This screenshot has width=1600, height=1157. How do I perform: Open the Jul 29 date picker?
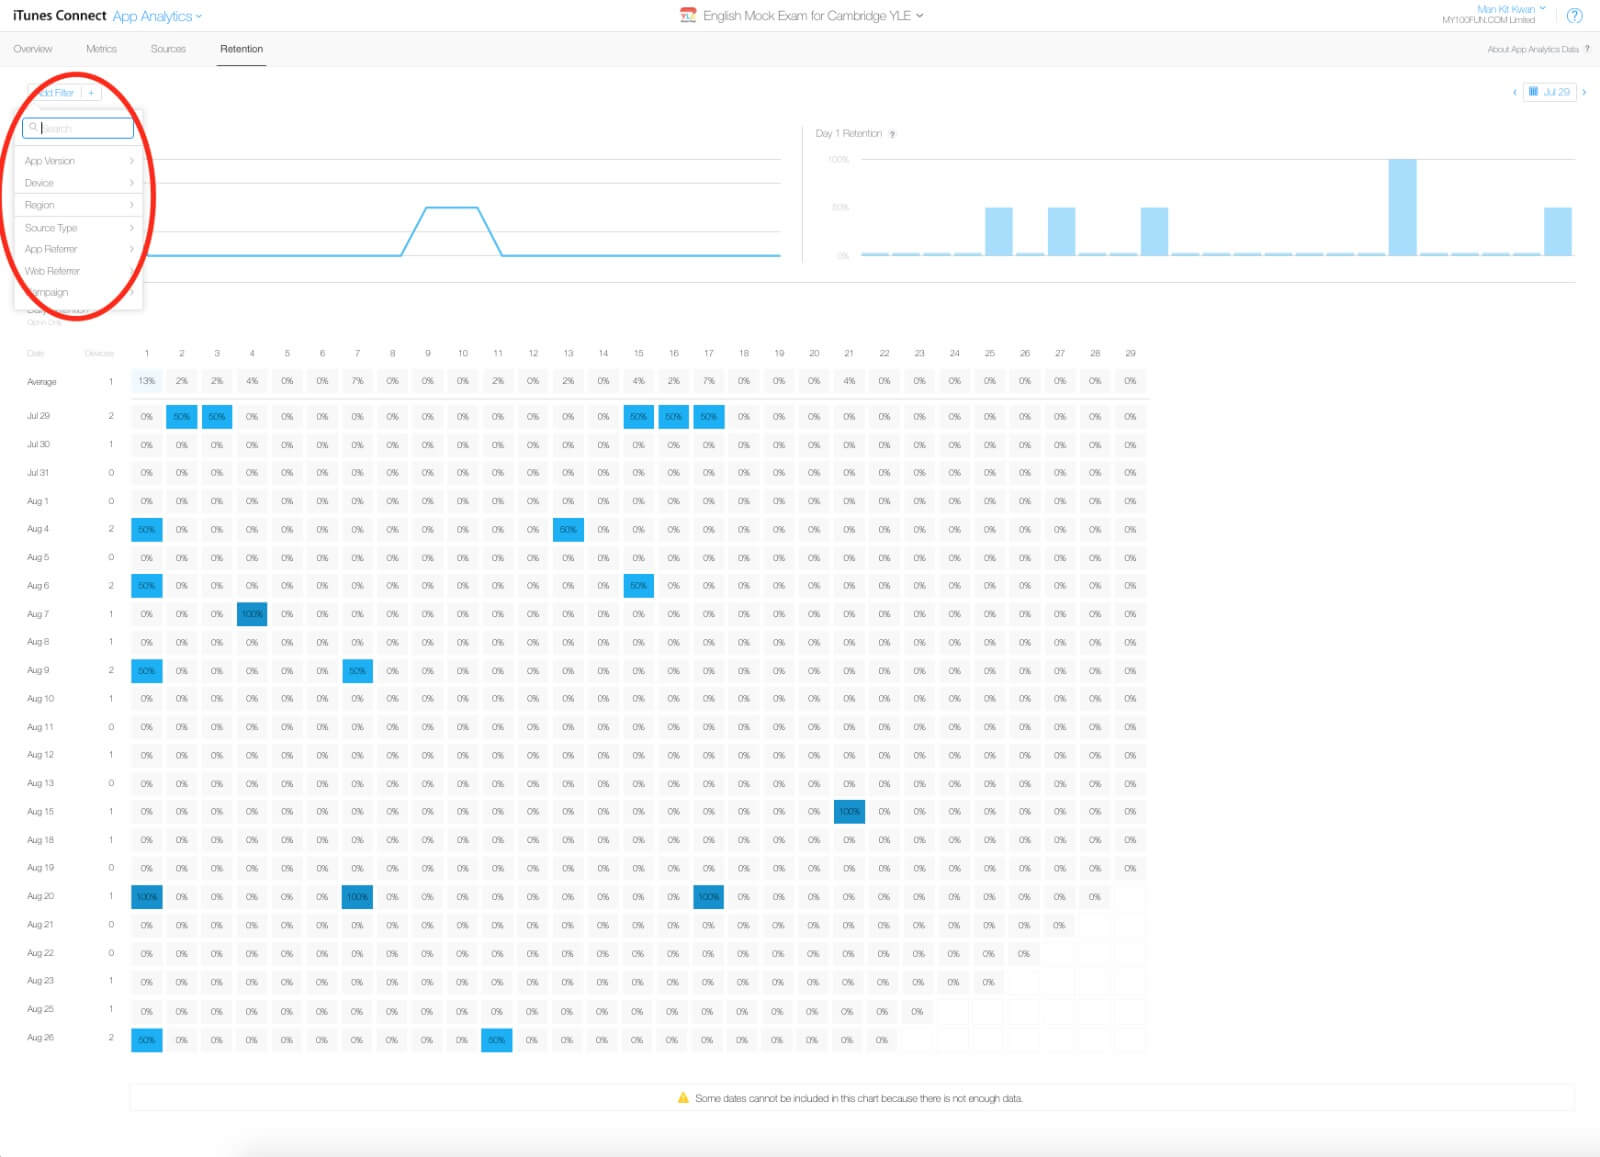point(1549,92)
